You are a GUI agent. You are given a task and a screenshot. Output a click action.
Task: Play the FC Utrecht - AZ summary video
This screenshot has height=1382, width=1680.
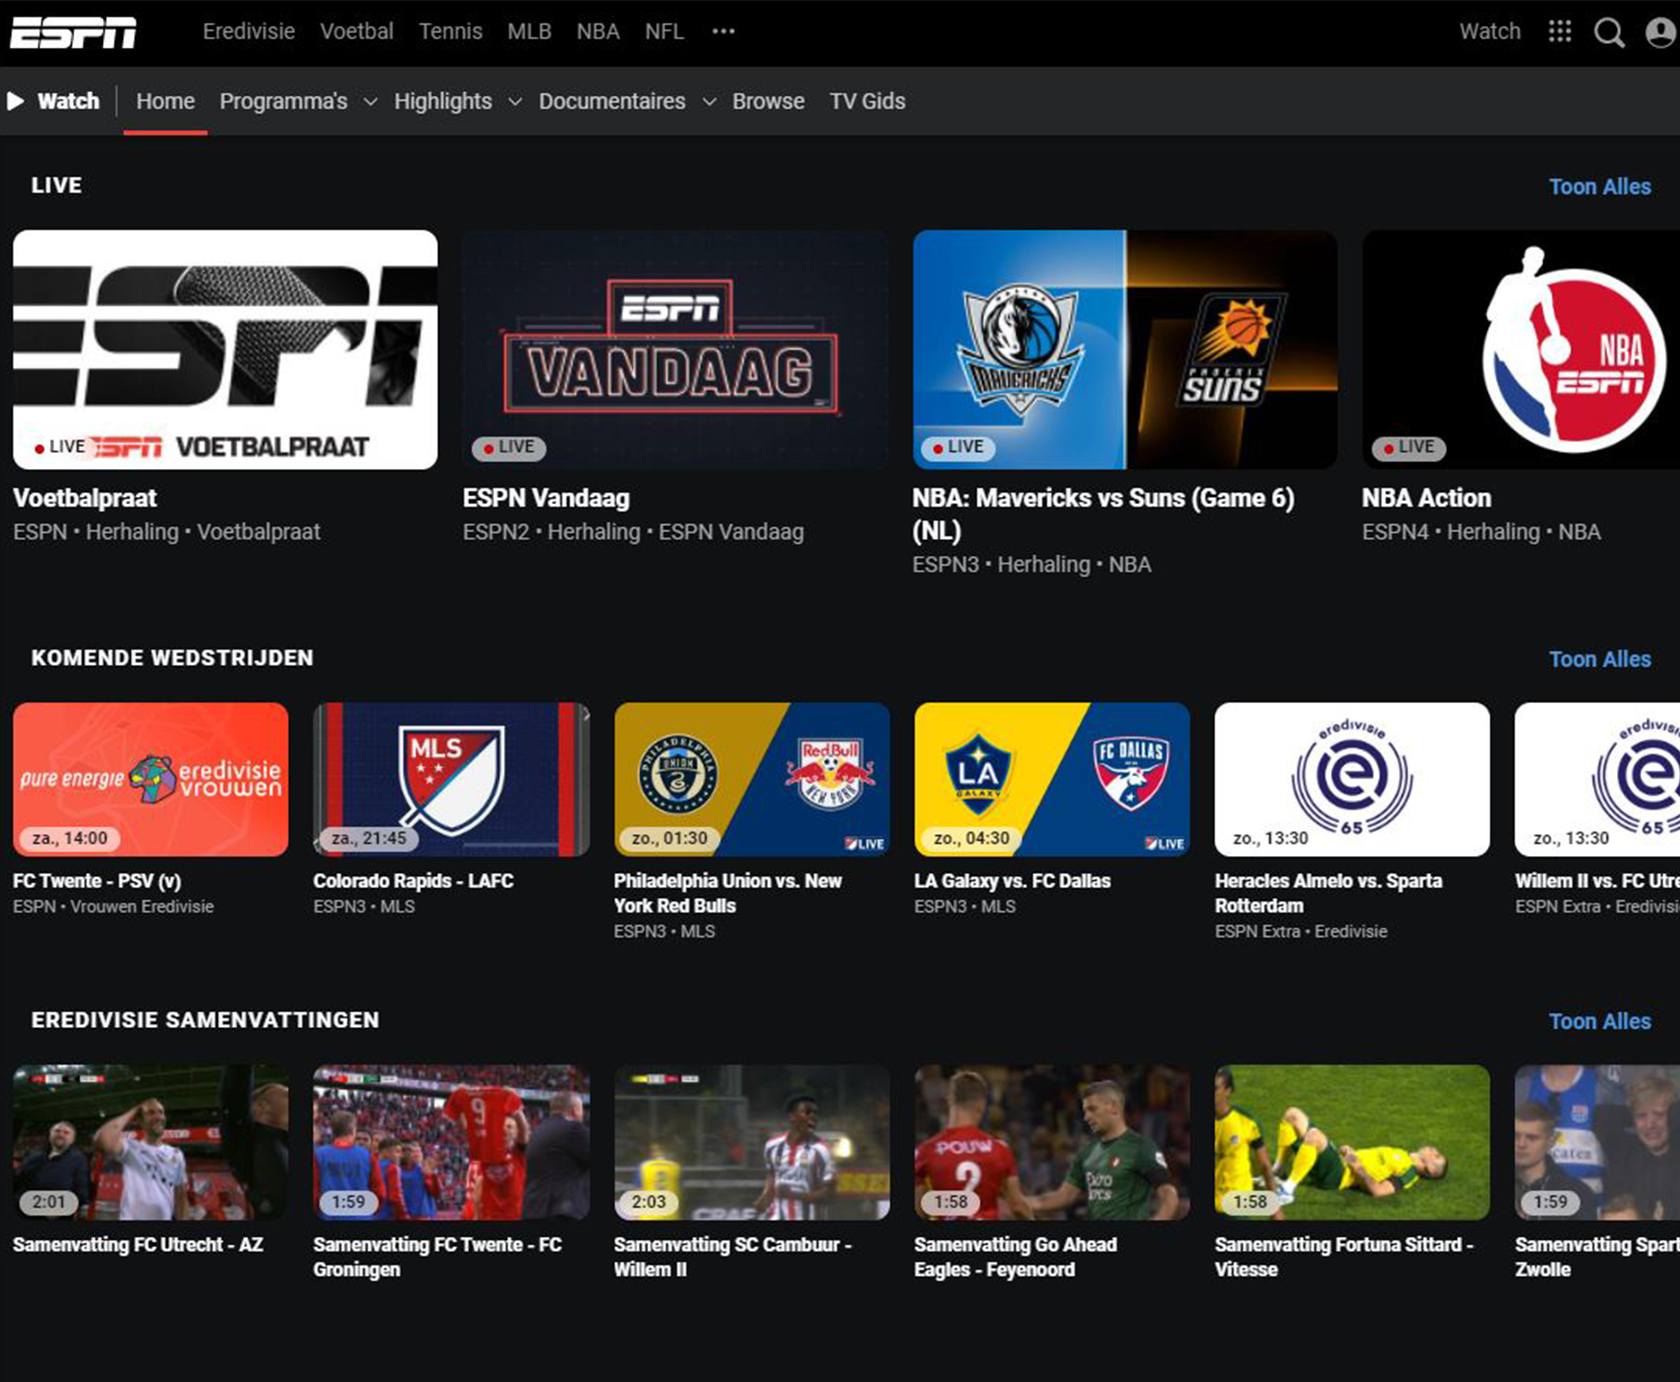click(x=151, y=1142)
